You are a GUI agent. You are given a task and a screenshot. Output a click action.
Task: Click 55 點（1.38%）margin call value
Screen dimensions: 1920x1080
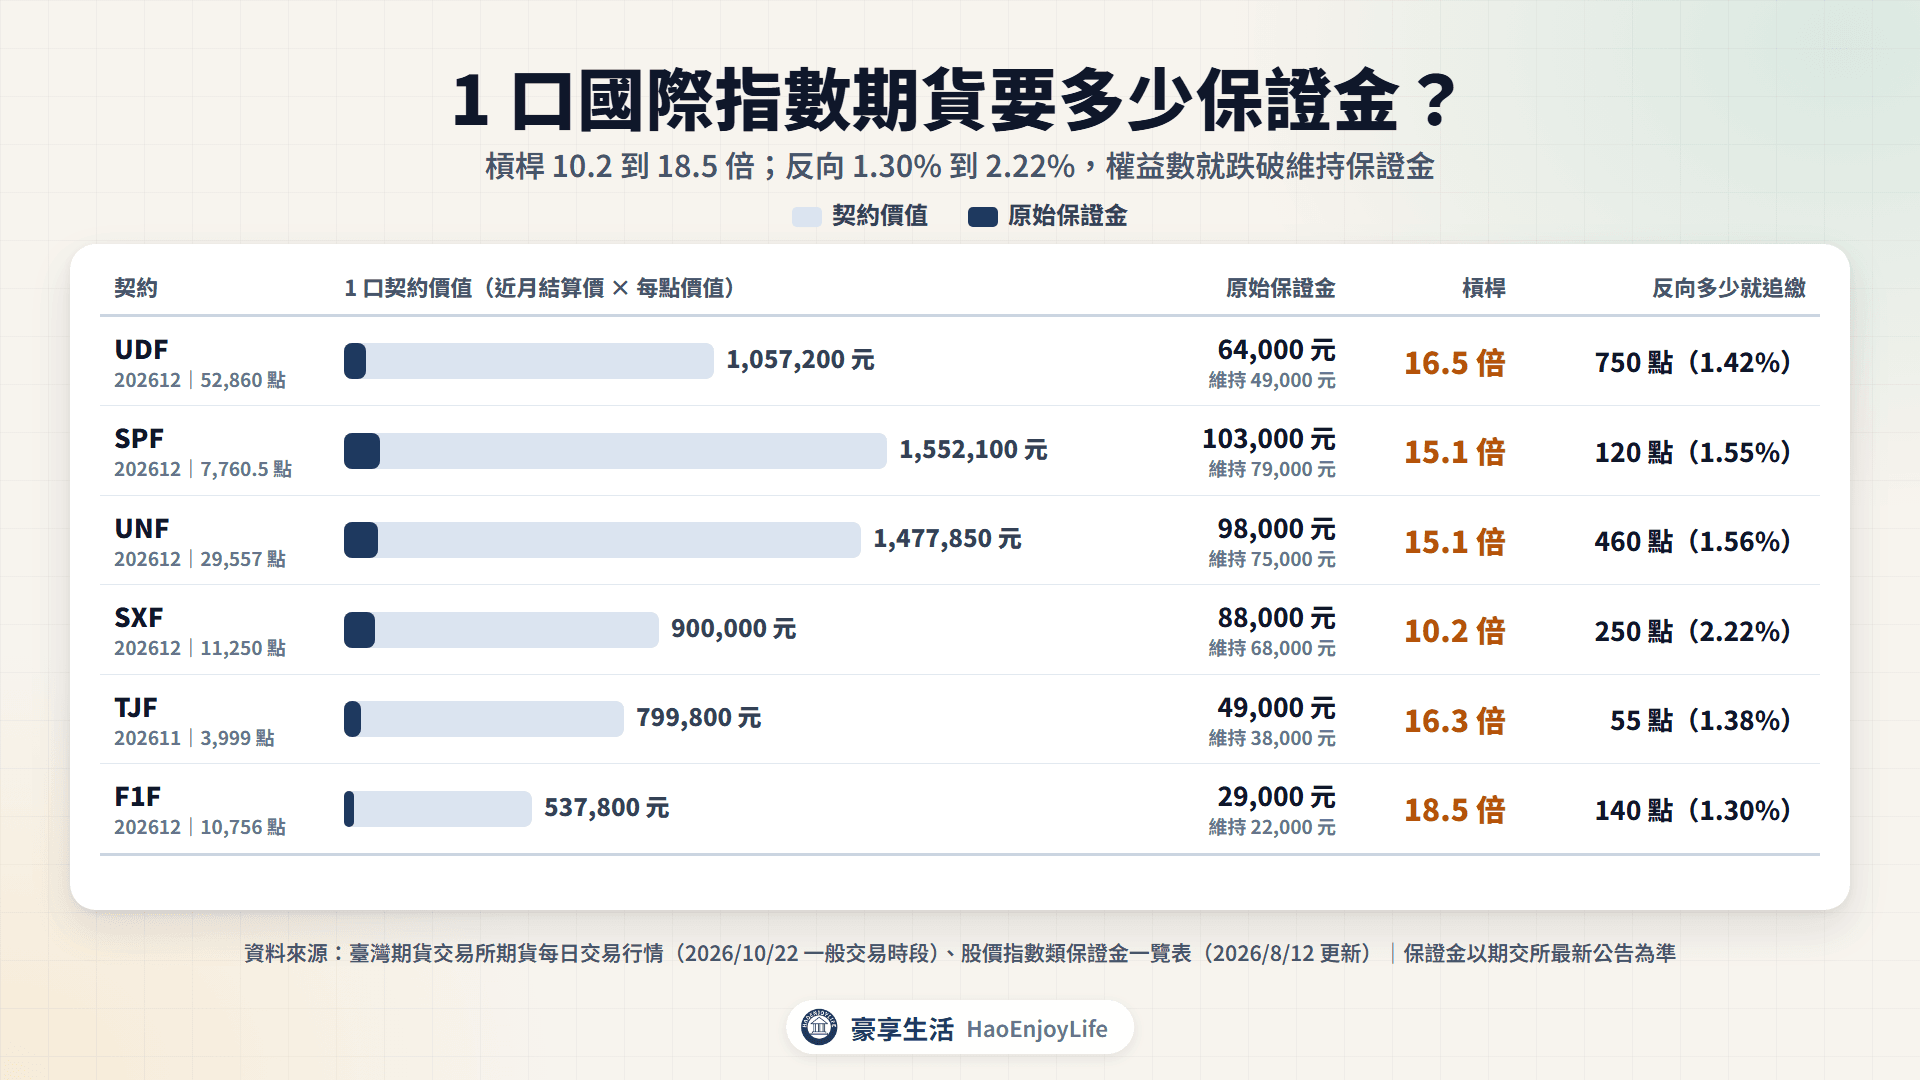pyautogui.click(x=1700, y=721)
